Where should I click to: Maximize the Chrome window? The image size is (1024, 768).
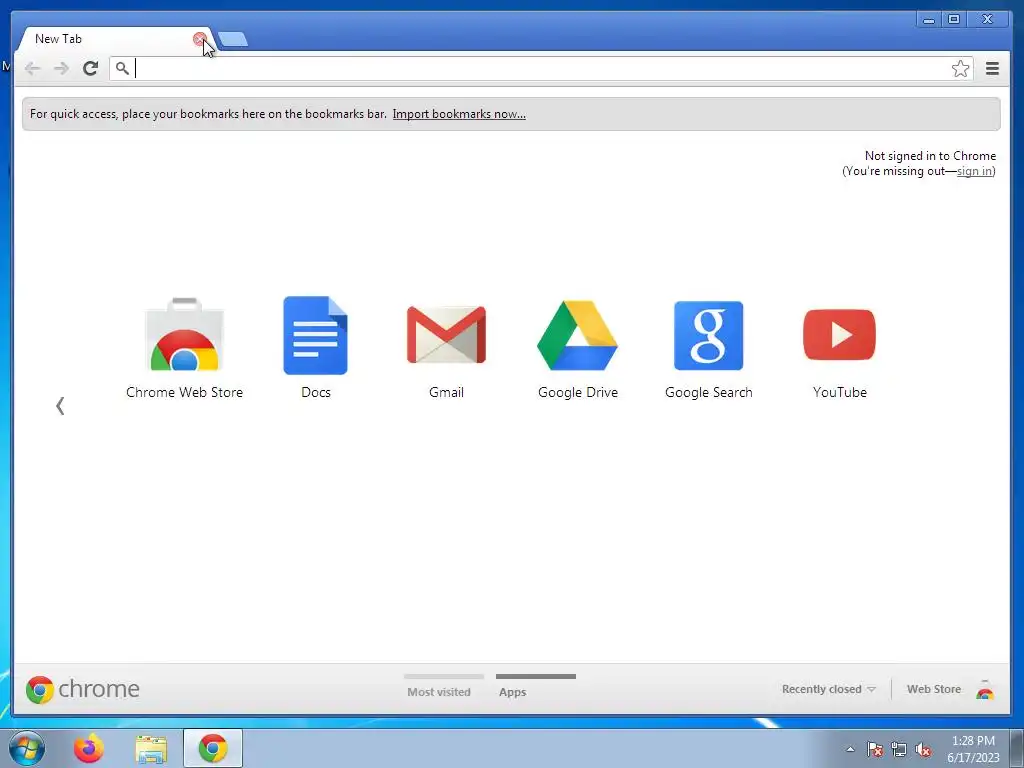pos(953,20)
